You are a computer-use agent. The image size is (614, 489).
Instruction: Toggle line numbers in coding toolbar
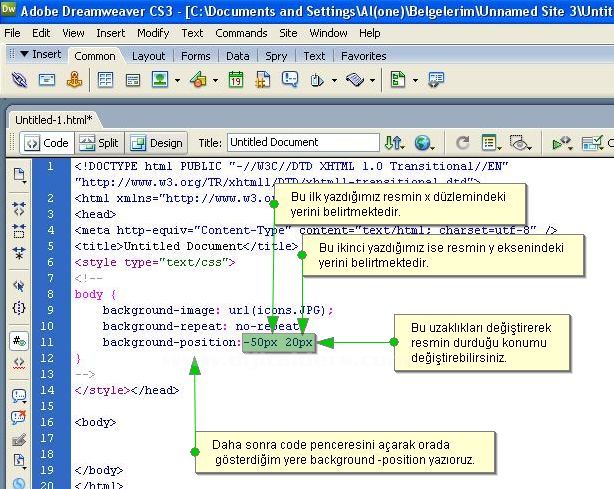[18, 340]
